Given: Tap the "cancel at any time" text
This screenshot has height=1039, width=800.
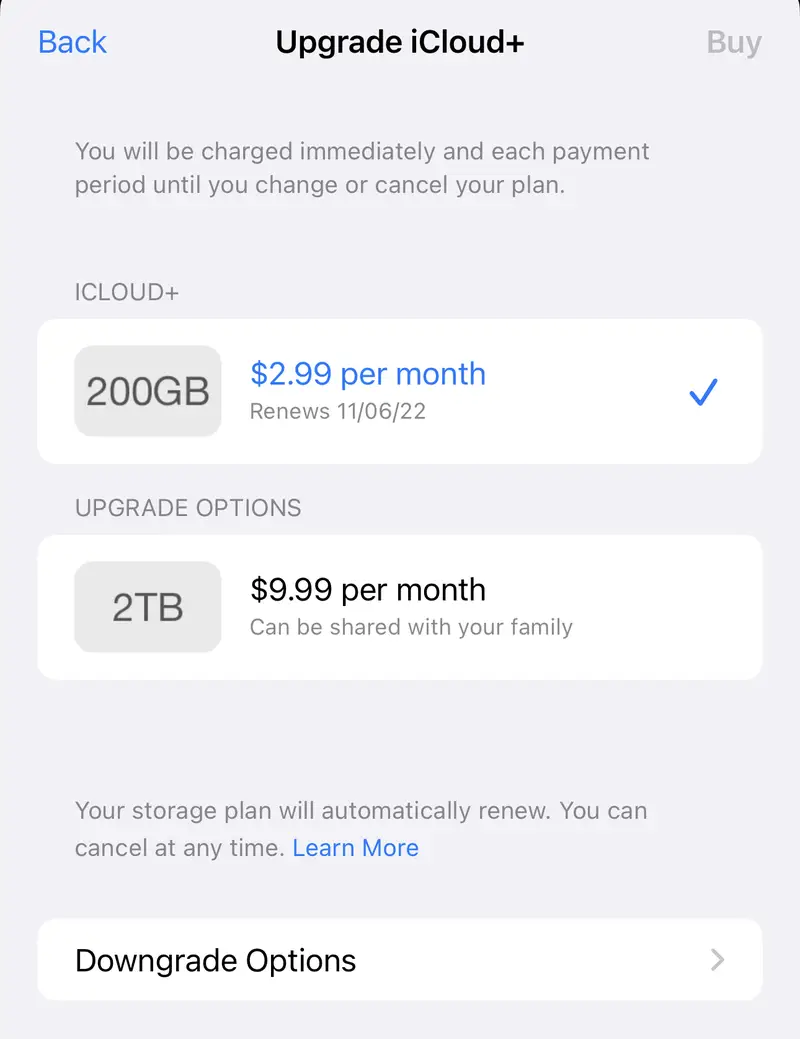Looking at the screenshot, I should point(180,848).
